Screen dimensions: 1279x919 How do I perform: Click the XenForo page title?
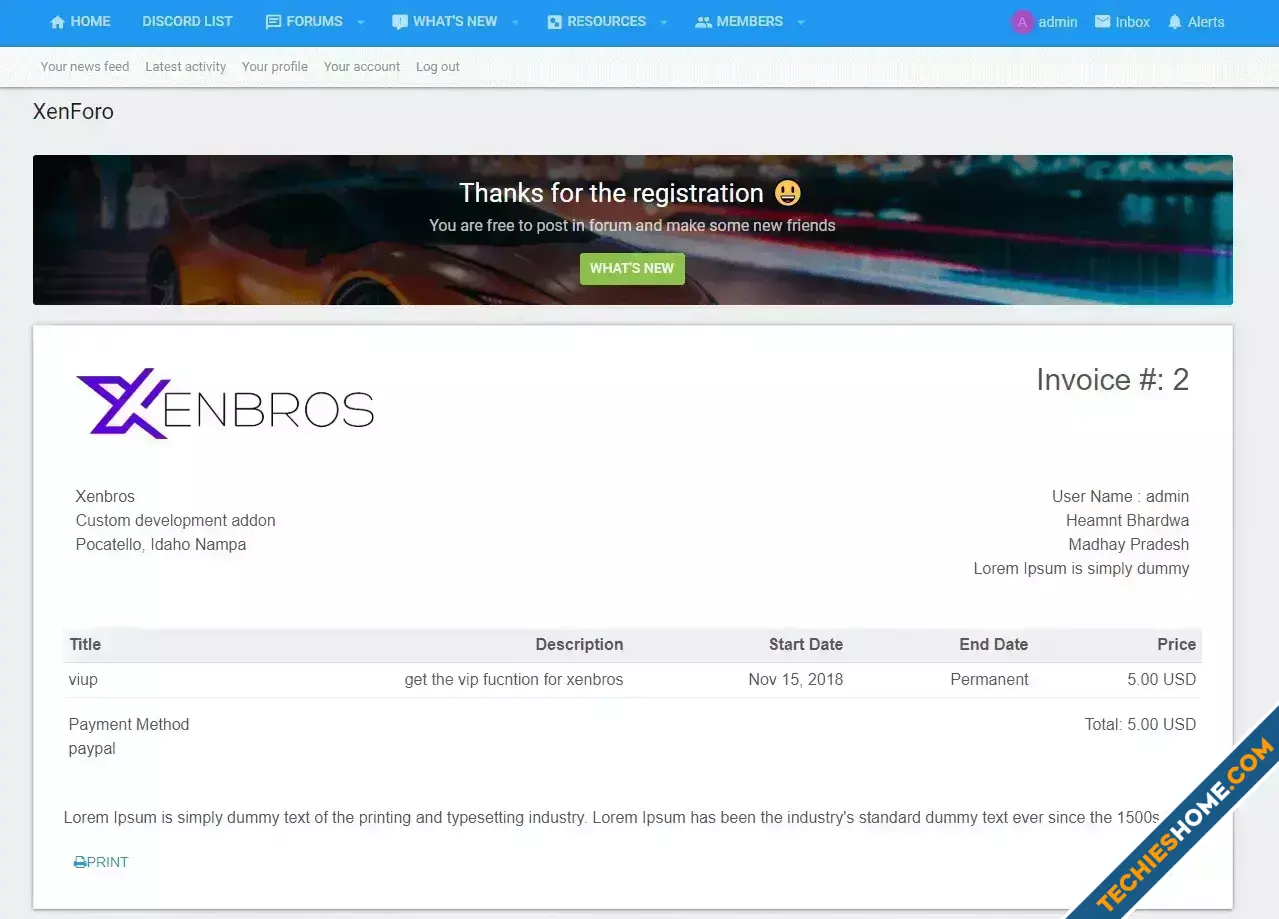(x=73, y=112)
